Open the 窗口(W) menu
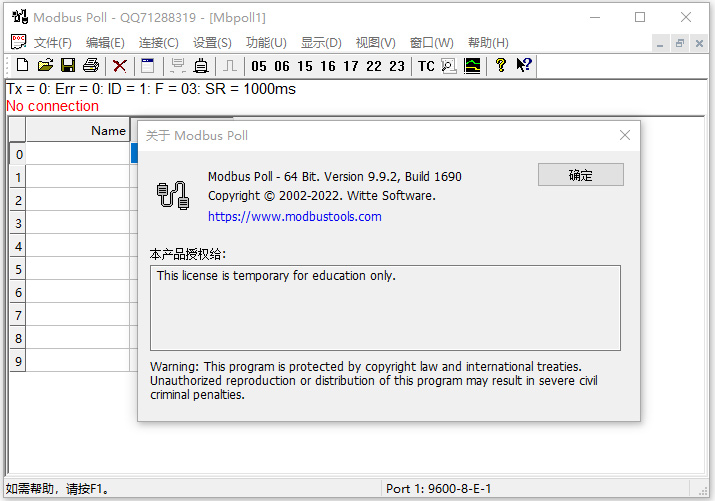715x501 pixels. 431,42
